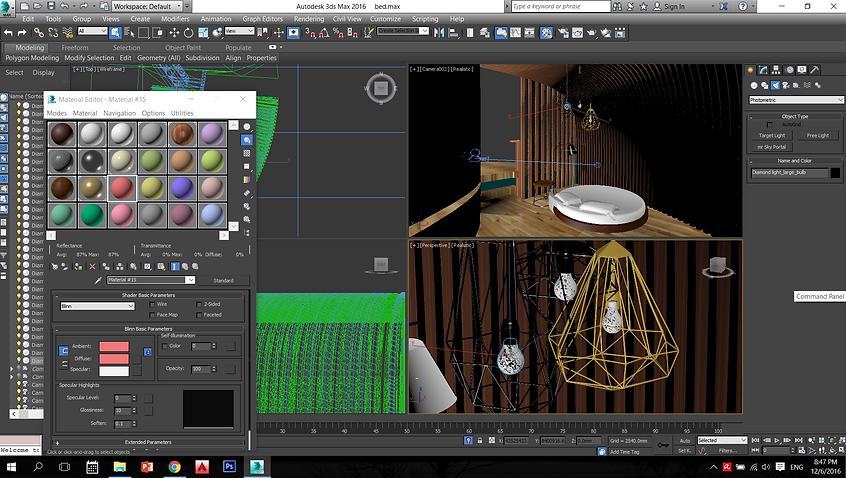Open the selection filter All dropdown

click(92, 31)
